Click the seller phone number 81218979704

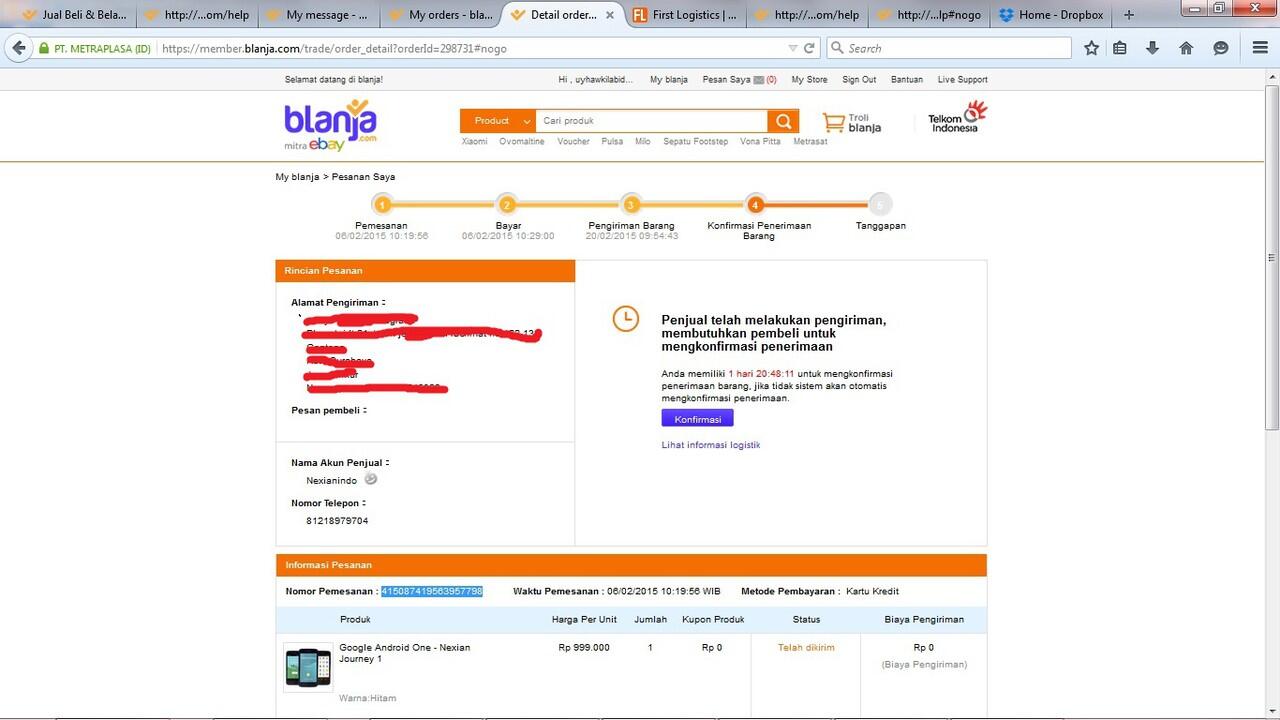337,521
